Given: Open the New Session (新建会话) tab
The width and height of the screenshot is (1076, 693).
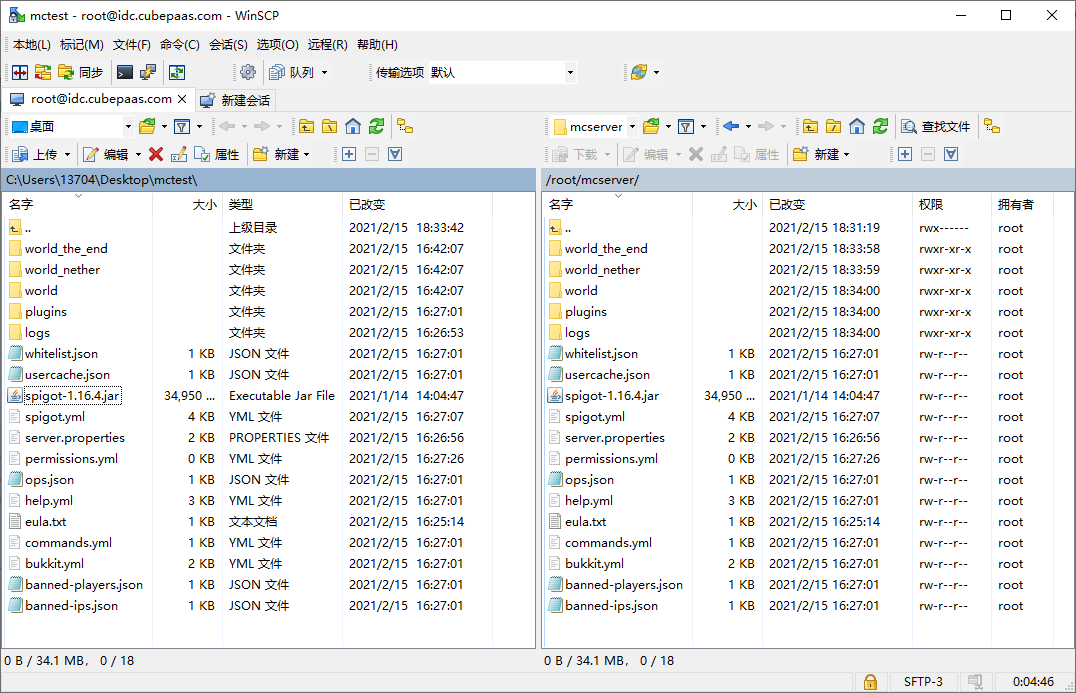Looking at the screenshot, I should coord(236,100).
